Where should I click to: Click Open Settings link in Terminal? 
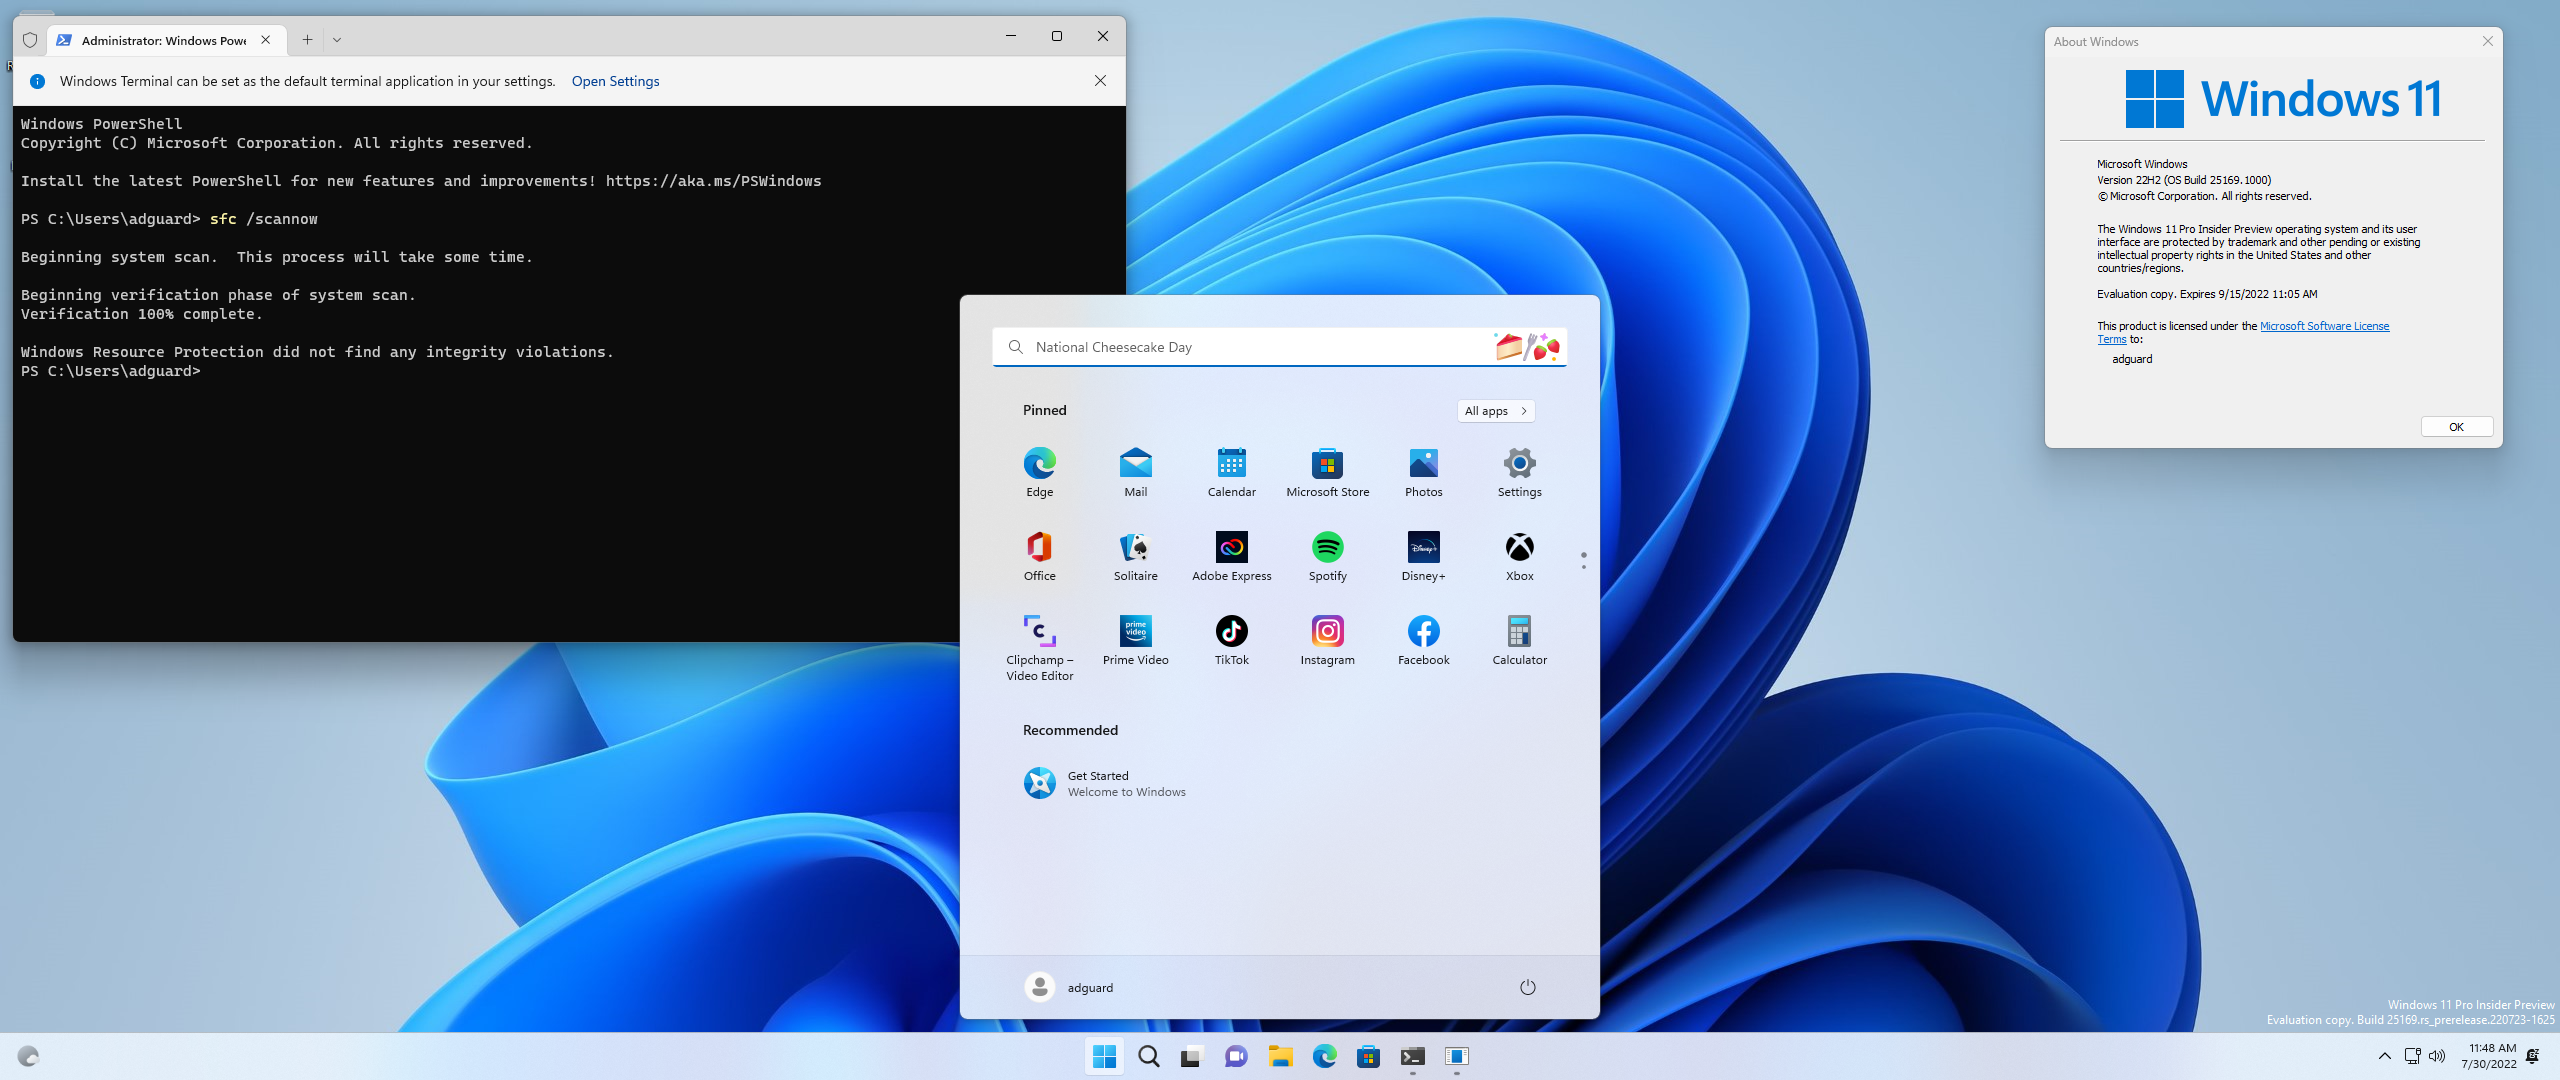[615, 81]
